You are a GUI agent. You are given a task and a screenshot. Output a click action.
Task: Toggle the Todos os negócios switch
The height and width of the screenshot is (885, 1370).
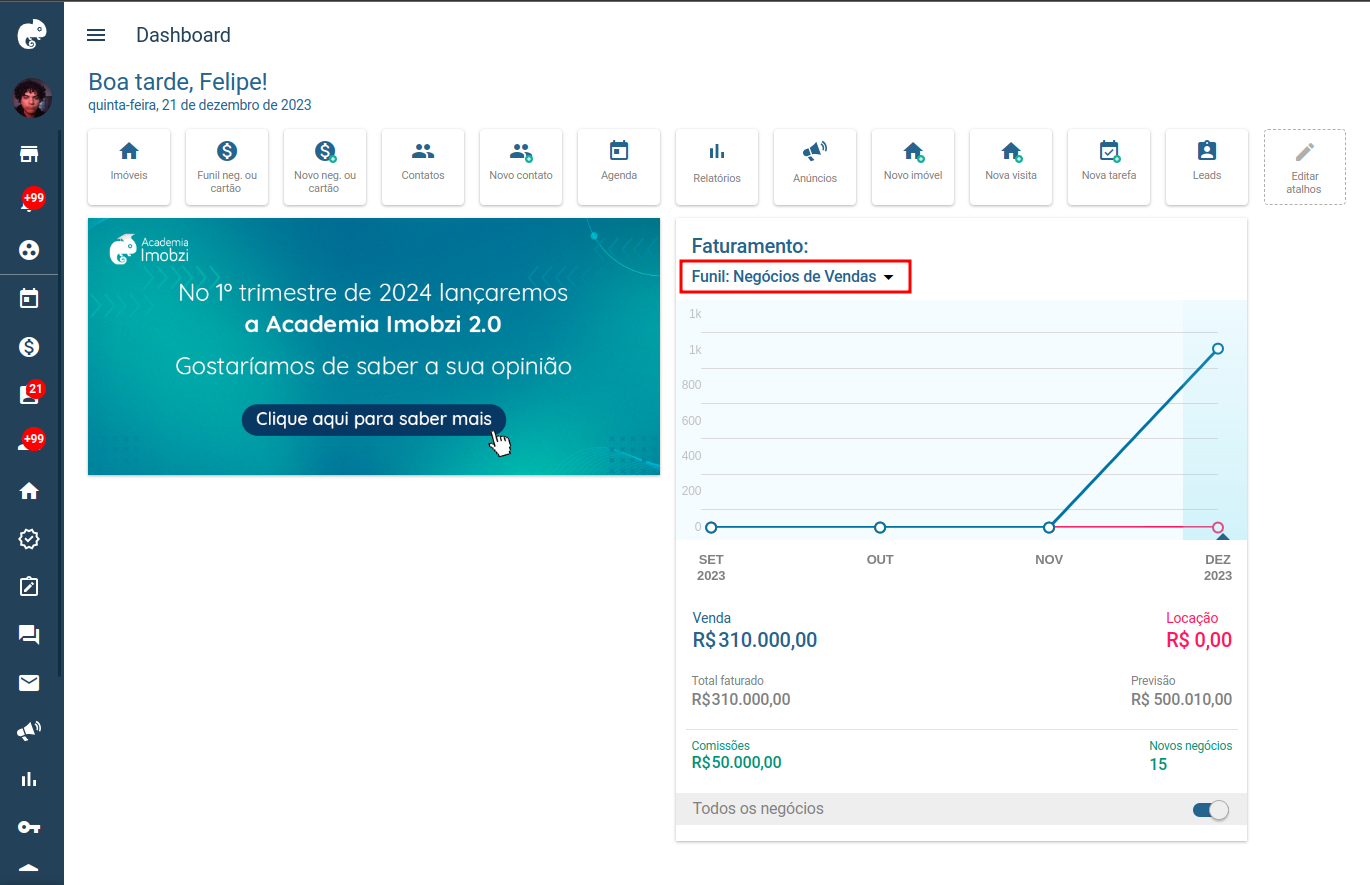(1210, 810)
